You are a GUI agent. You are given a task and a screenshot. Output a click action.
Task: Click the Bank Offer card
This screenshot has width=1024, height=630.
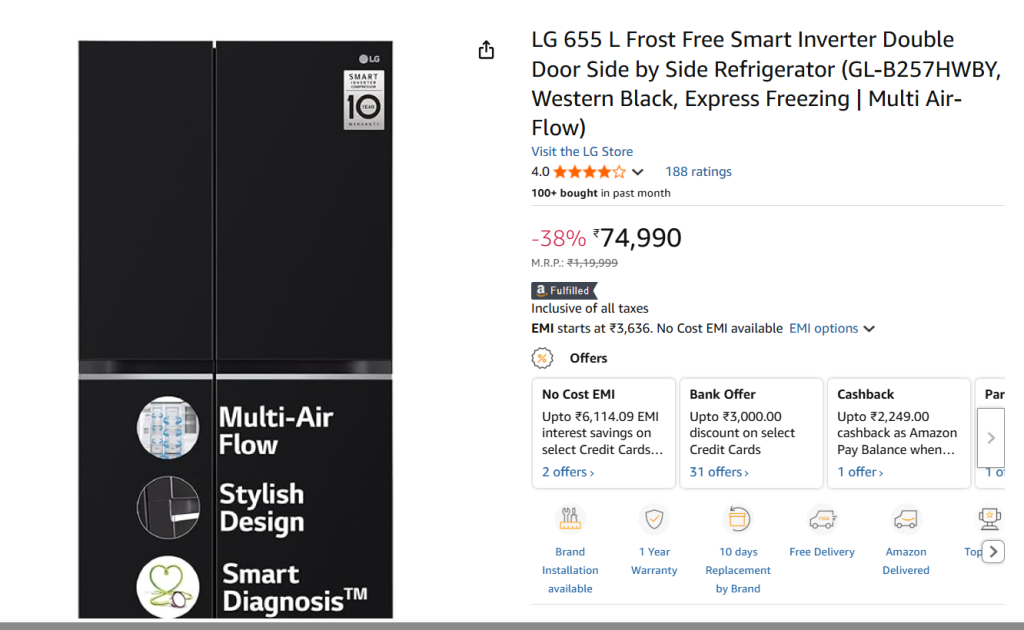pos(750,432)
